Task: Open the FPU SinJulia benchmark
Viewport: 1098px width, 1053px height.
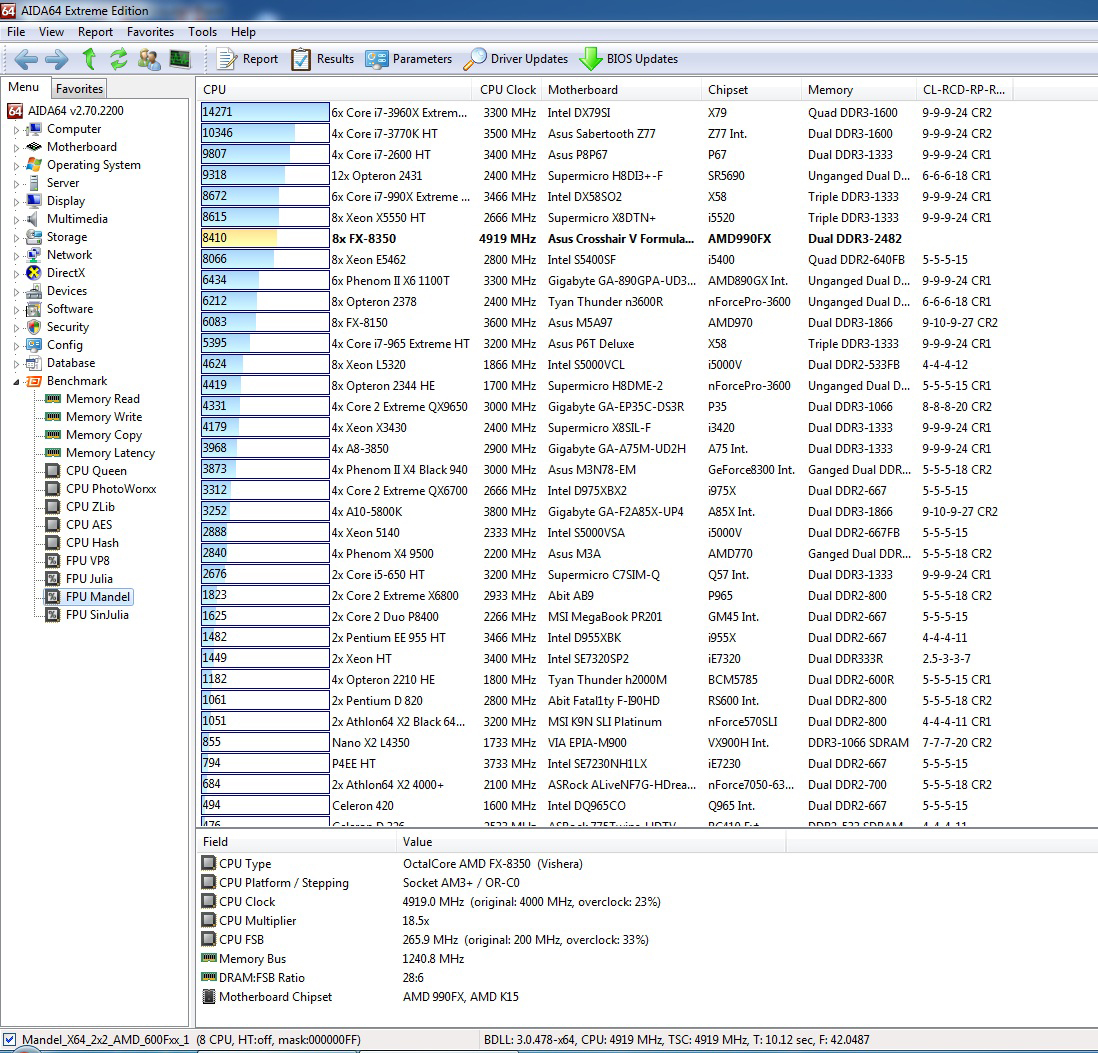Action: click(x=97, y=615)
